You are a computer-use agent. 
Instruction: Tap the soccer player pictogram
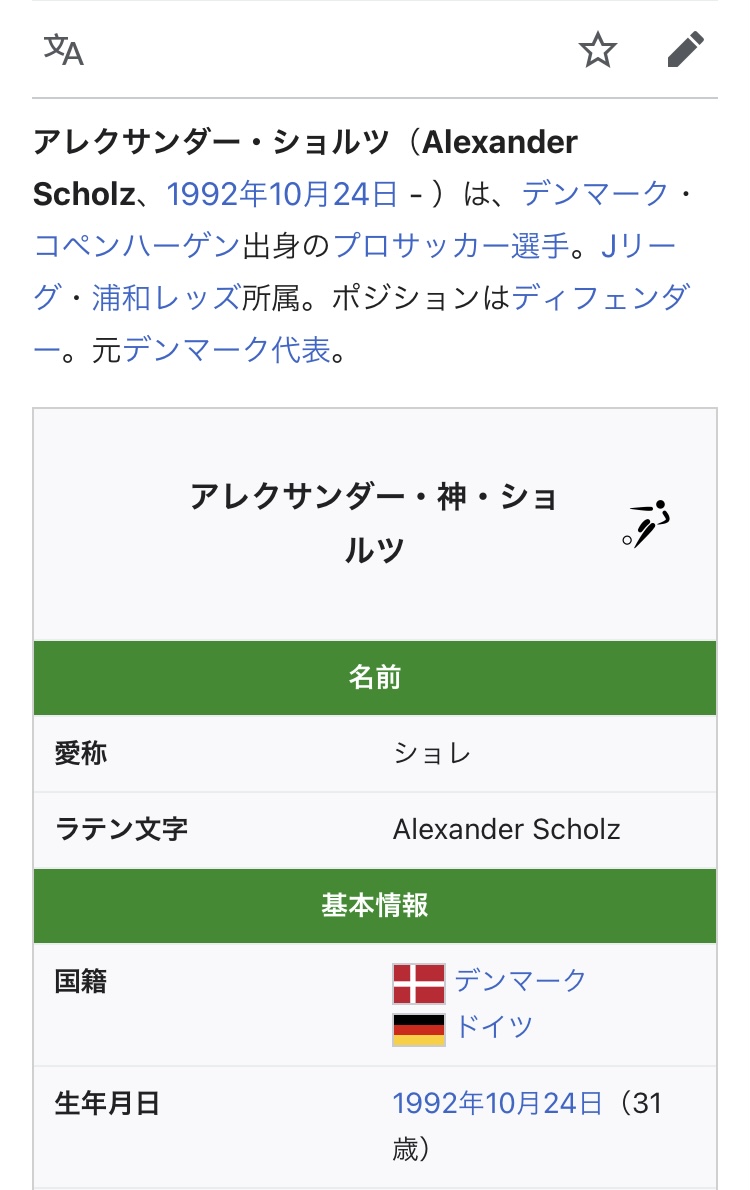tap(645, 523)
